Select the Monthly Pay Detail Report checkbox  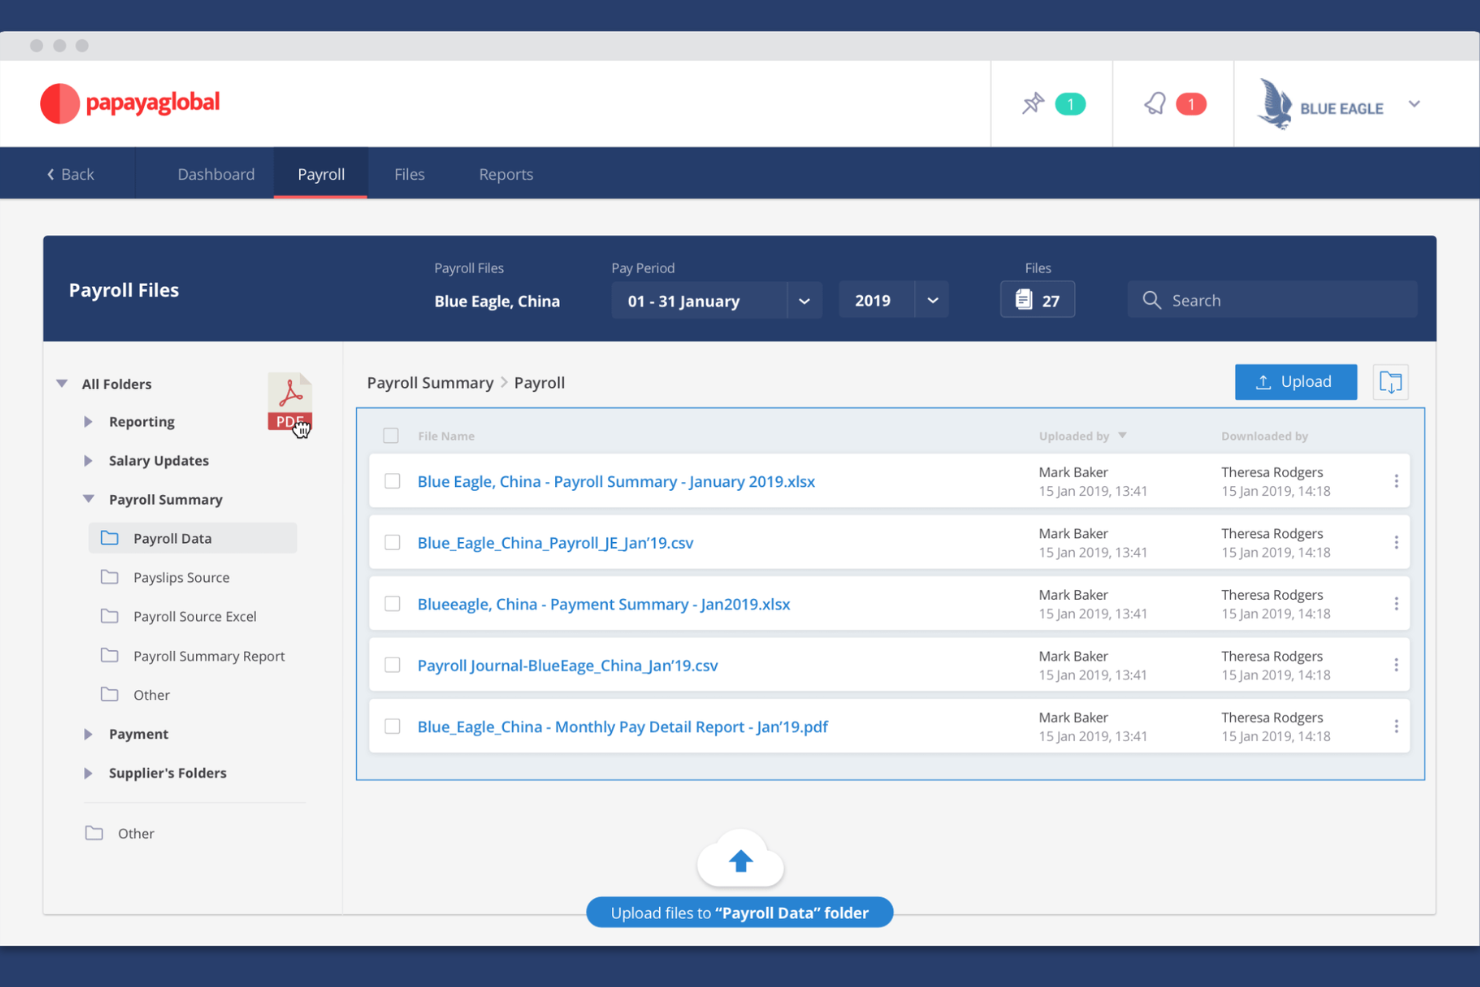coord(391,726)
